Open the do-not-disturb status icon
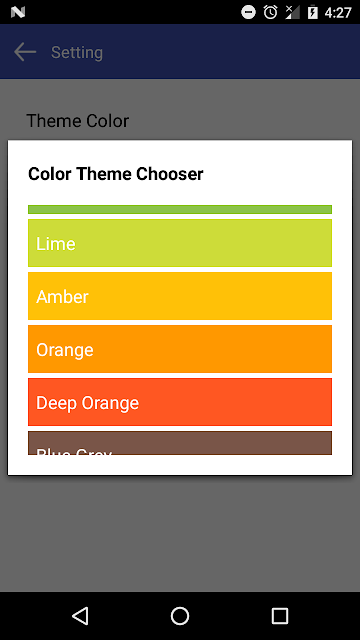This screenshot has height=640, width=360. pyautogui.click(x=248, y=12)
